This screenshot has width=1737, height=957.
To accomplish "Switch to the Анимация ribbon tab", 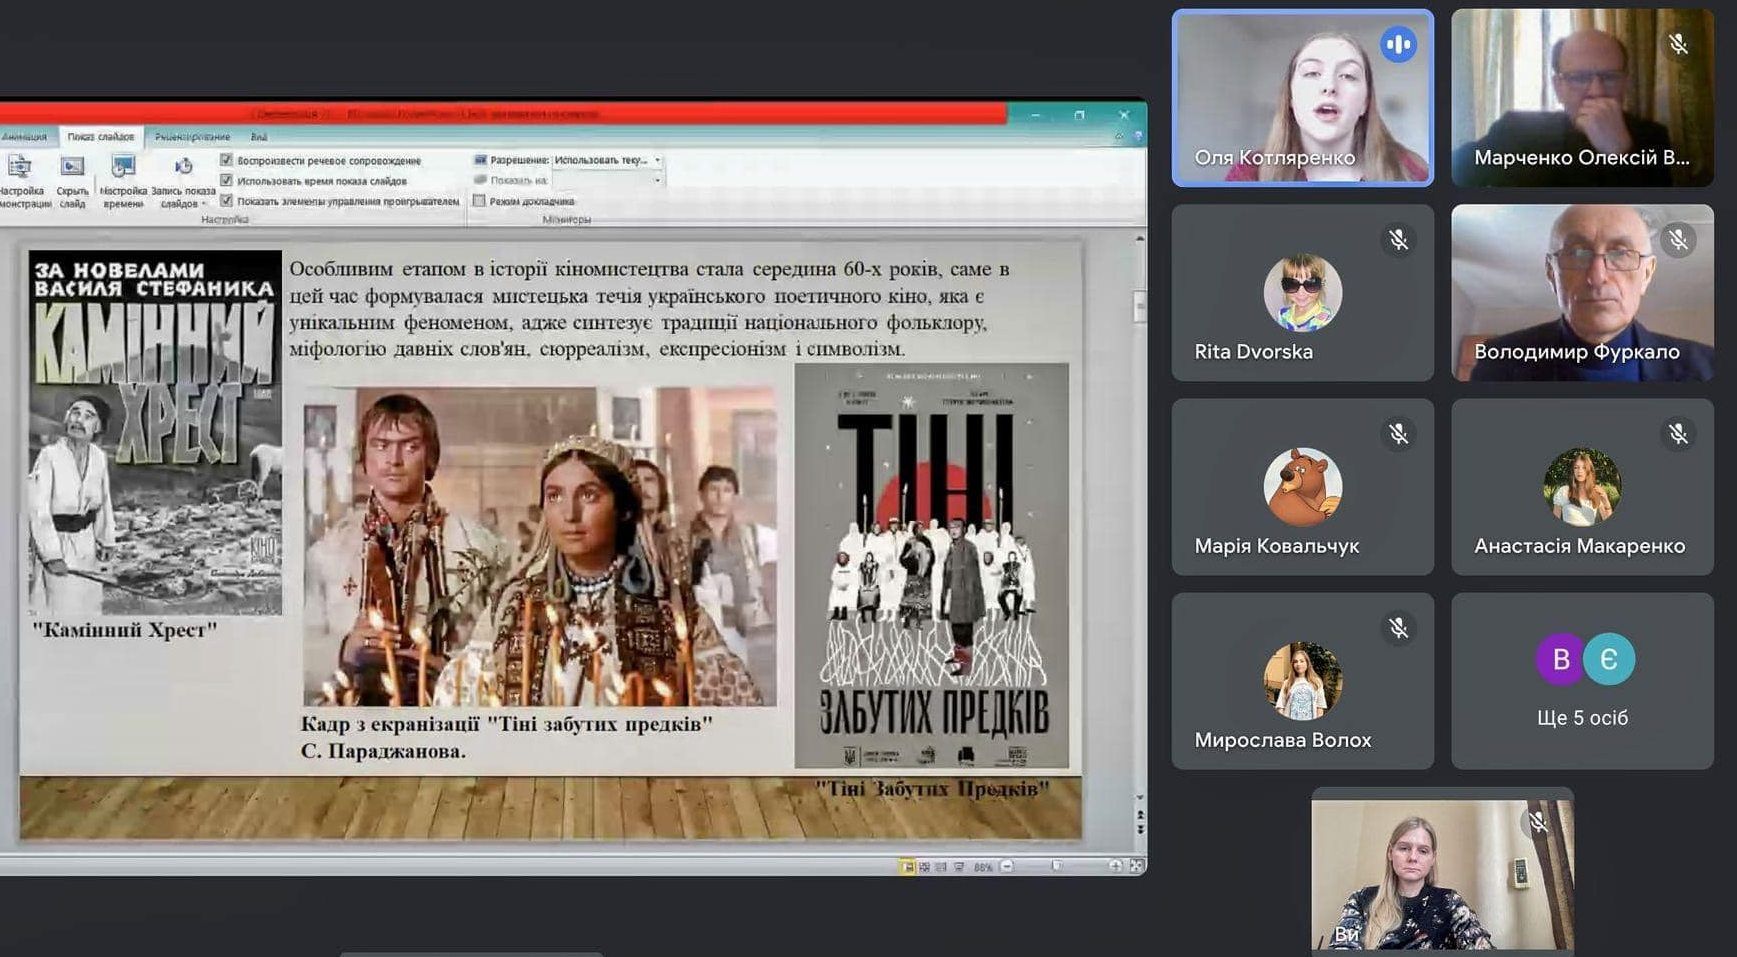I will click(24, 137).
